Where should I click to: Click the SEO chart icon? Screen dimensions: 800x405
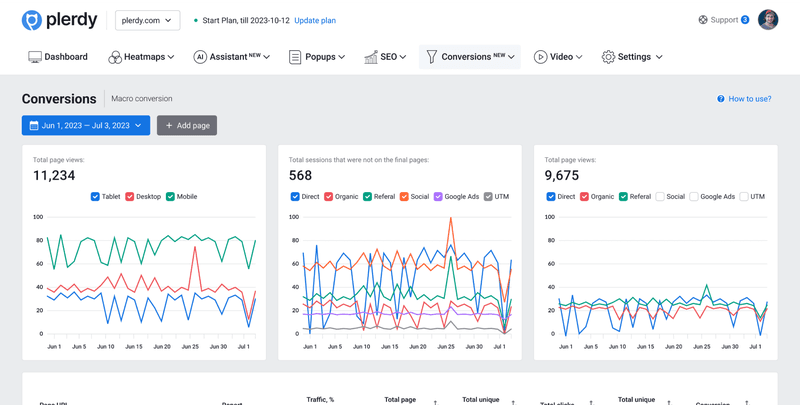click(371, 57)
